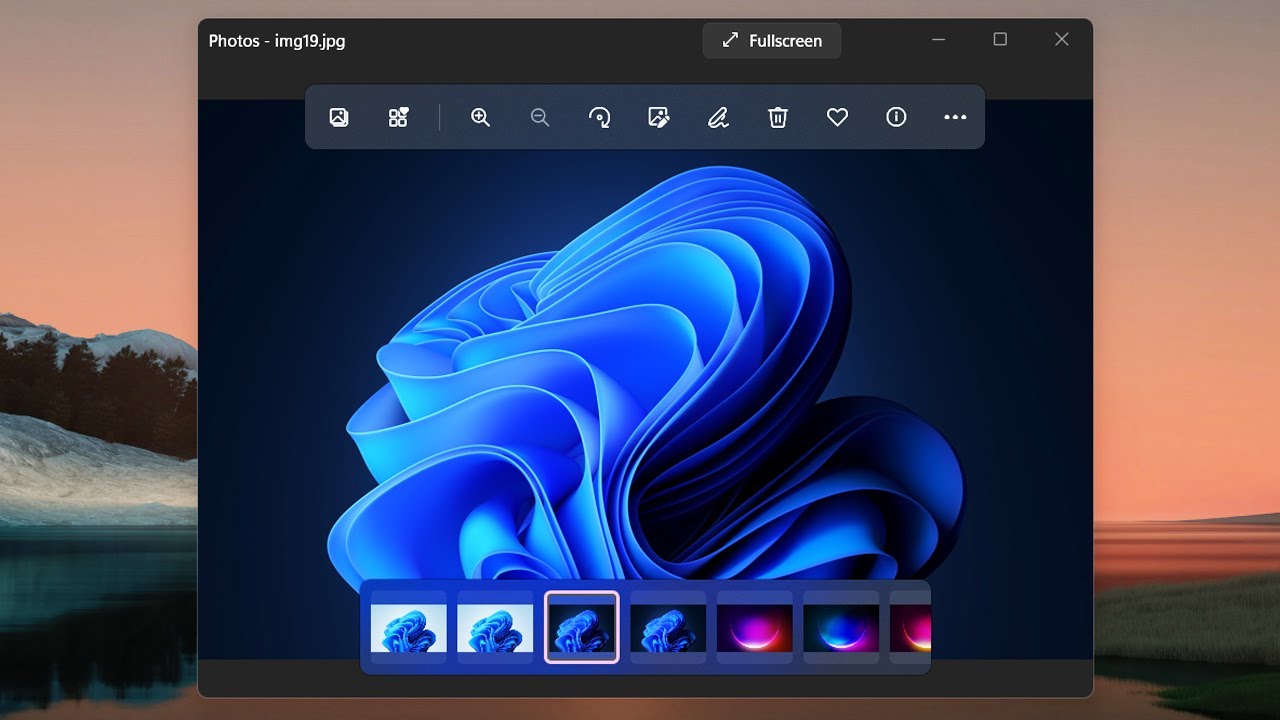Select the blue glow orb thumbnail
This screenshot has width=1280, height=720.
pos(841,627)
